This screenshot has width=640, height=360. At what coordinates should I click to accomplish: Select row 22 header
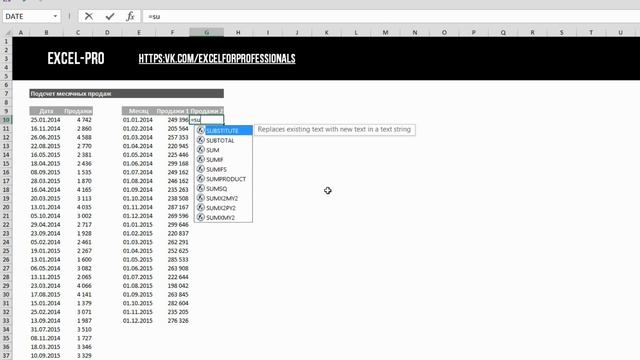(6, 224)
